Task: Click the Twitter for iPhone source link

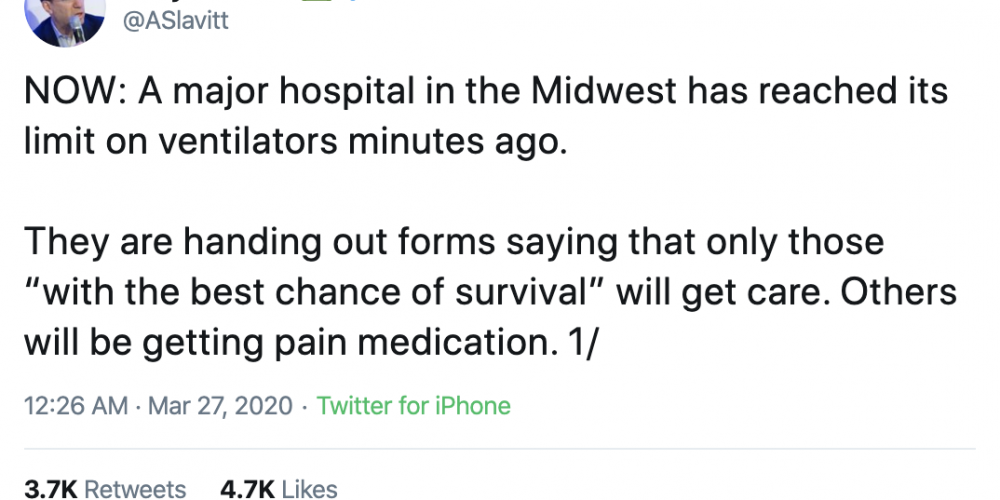Action: [413, 406]
